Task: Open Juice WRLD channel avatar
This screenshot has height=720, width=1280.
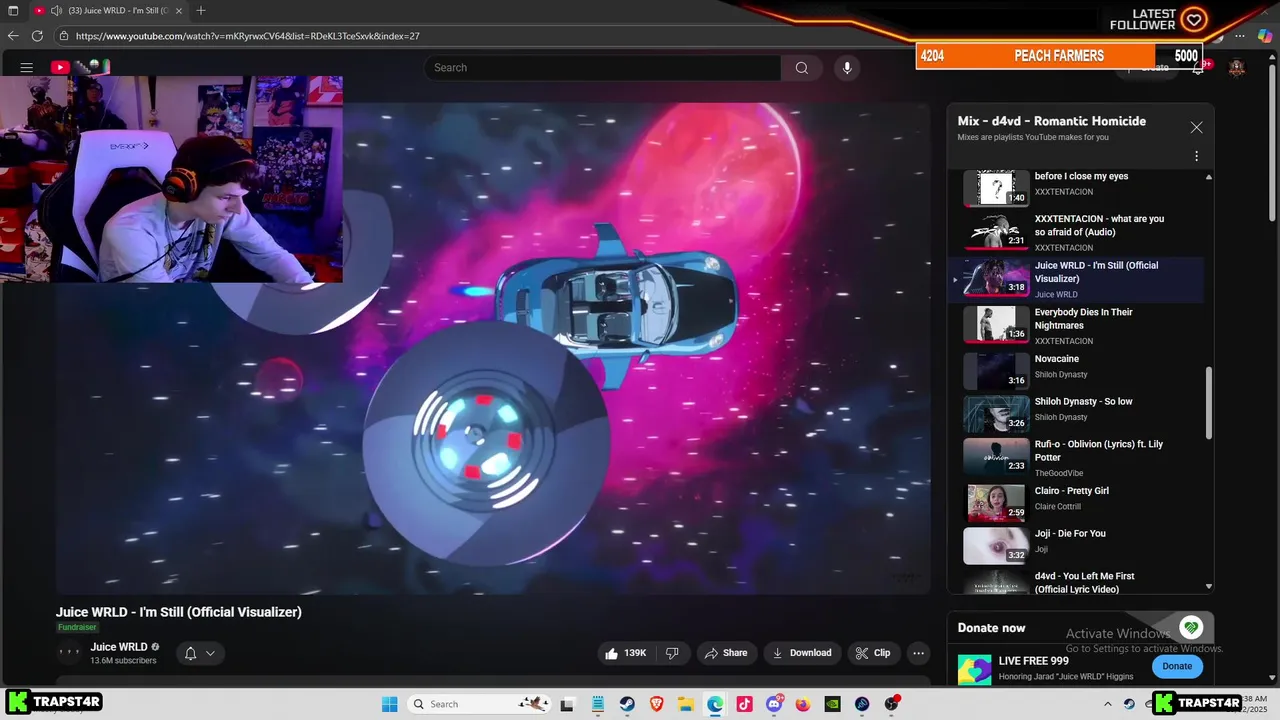Action: [69, 653]
